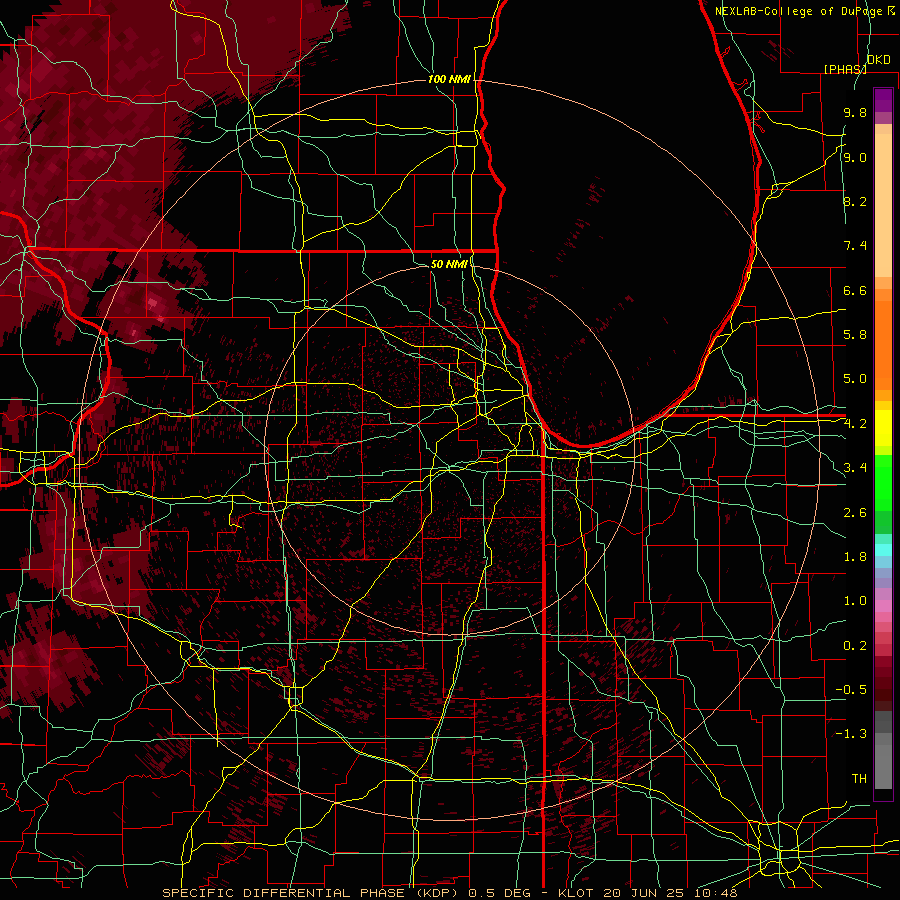Click the -1.3 value on the color scale

[x=851, y=734]
